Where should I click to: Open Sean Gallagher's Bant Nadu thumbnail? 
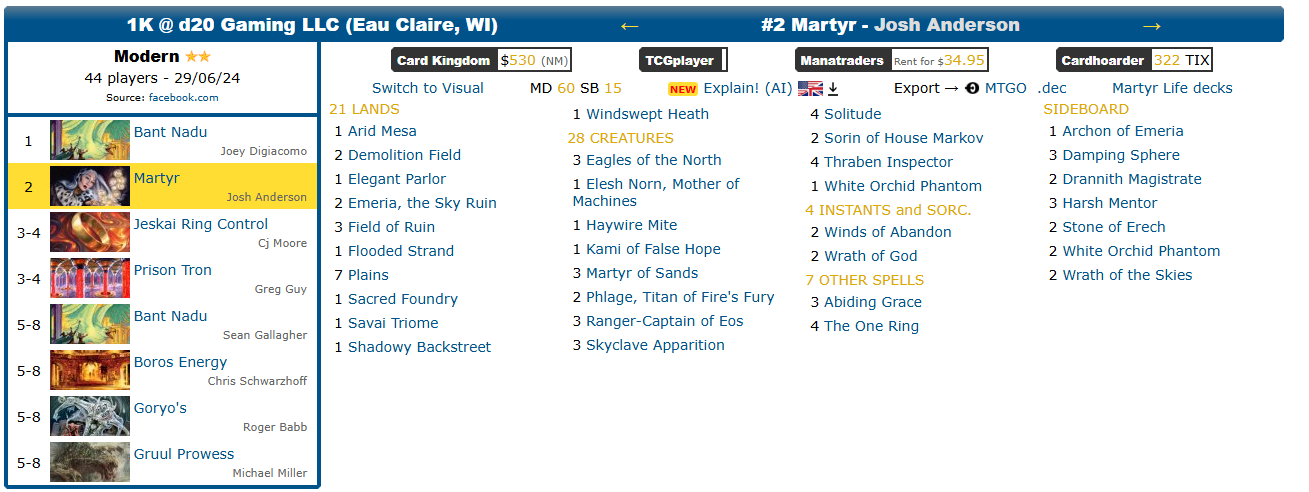[90, 325]
